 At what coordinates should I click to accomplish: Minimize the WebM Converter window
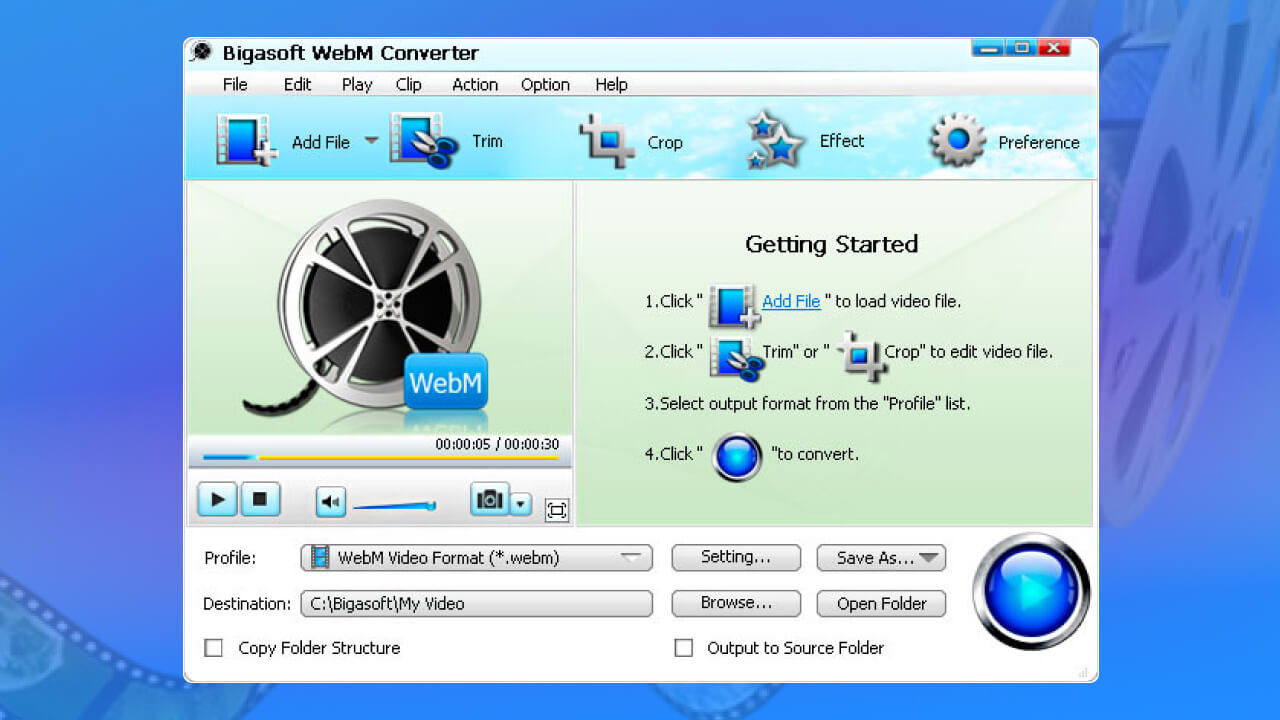pos(987,48)
